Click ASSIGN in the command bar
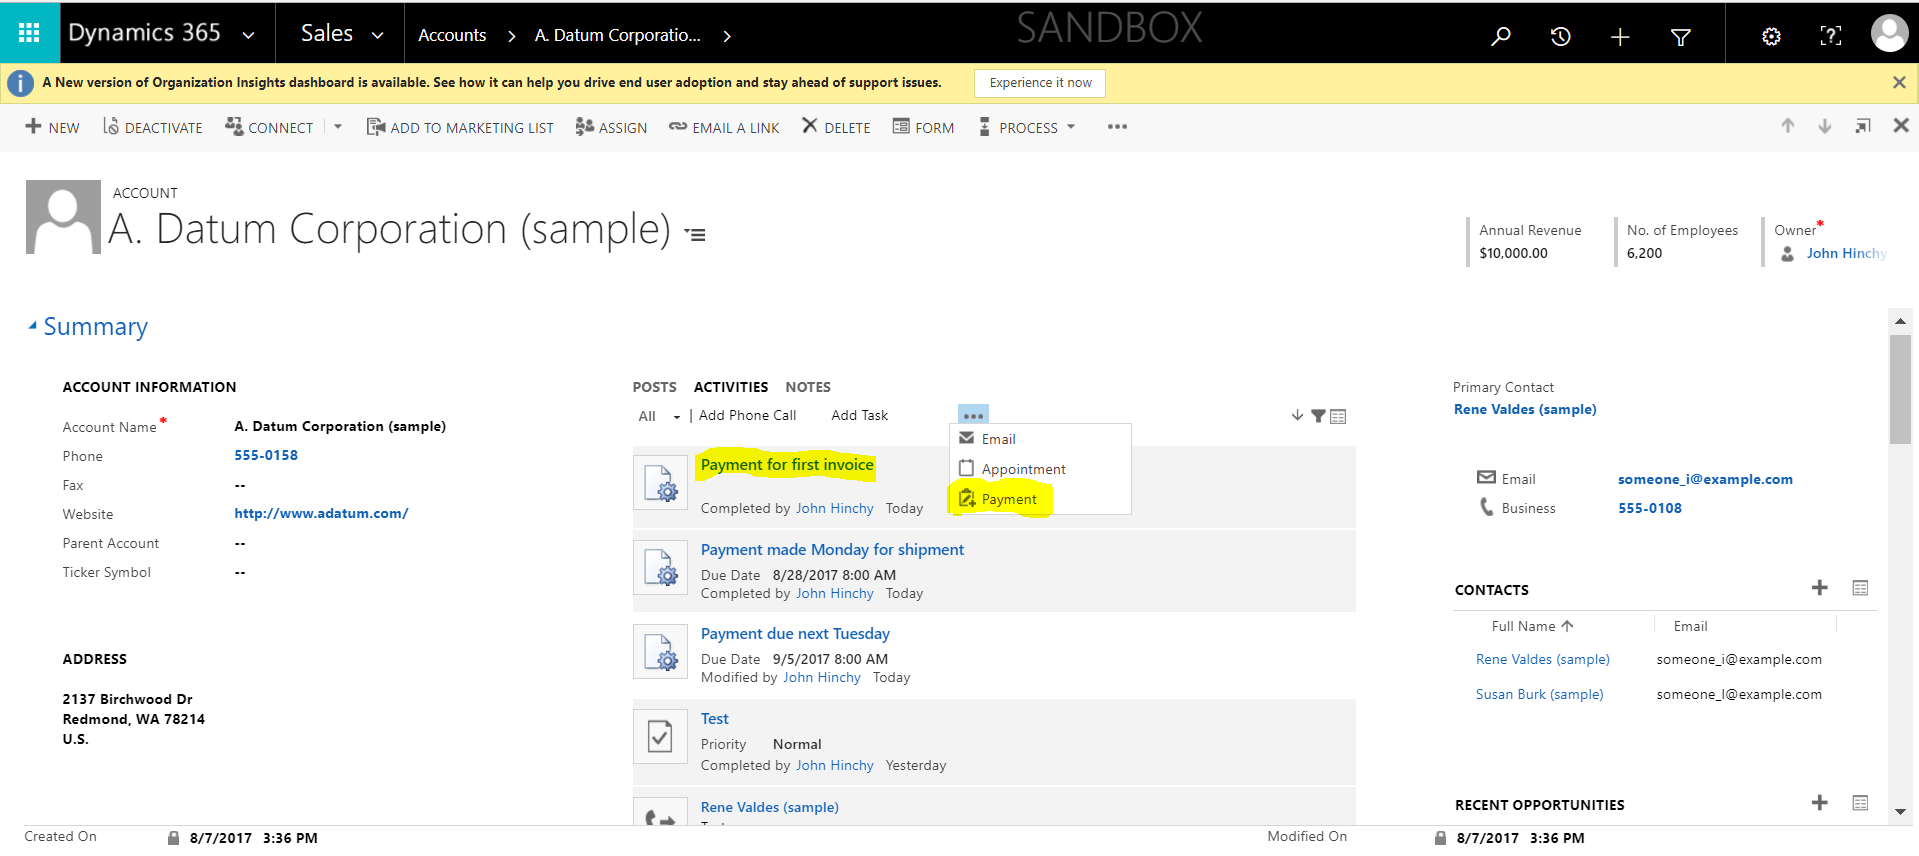 (x=611, y=127)
